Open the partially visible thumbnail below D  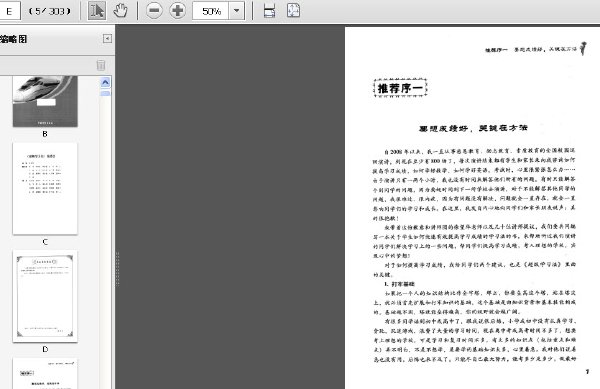pyautogui.click(x=45, y=373)
